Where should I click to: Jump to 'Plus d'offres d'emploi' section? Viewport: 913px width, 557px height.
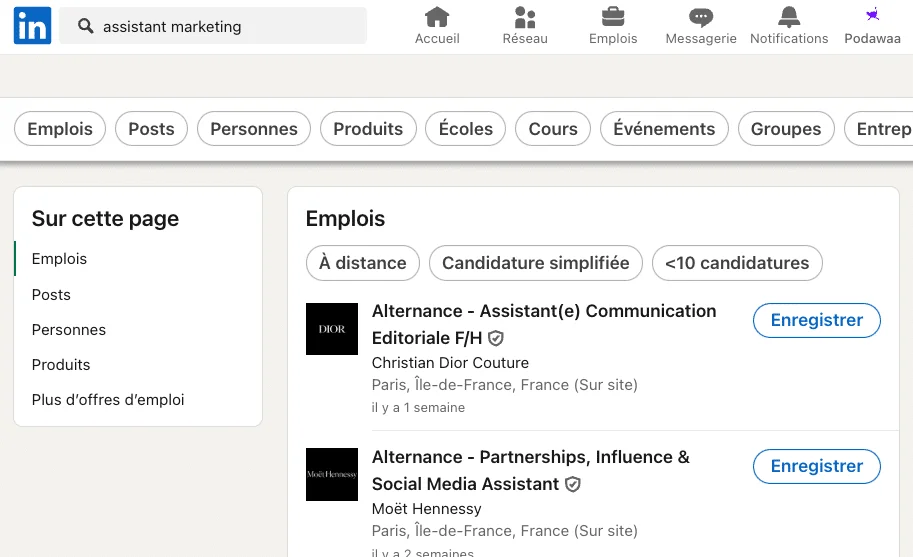coord(108,399)
